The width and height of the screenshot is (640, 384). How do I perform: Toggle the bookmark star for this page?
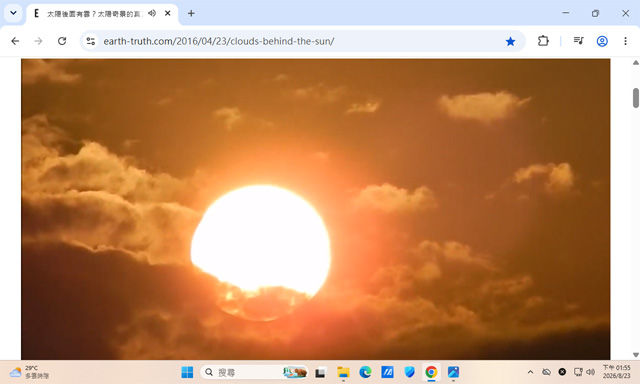[510, 41]
